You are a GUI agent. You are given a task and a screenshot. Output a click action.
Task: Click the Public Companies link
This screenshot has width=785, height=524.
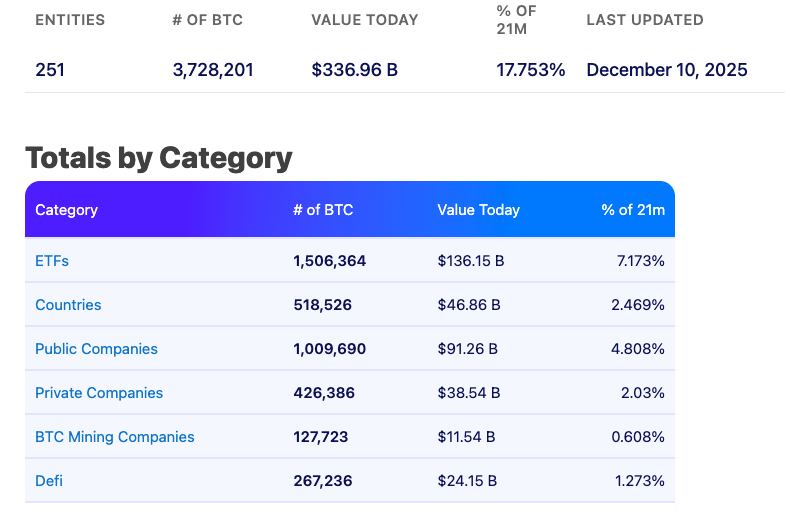(96, 349)
